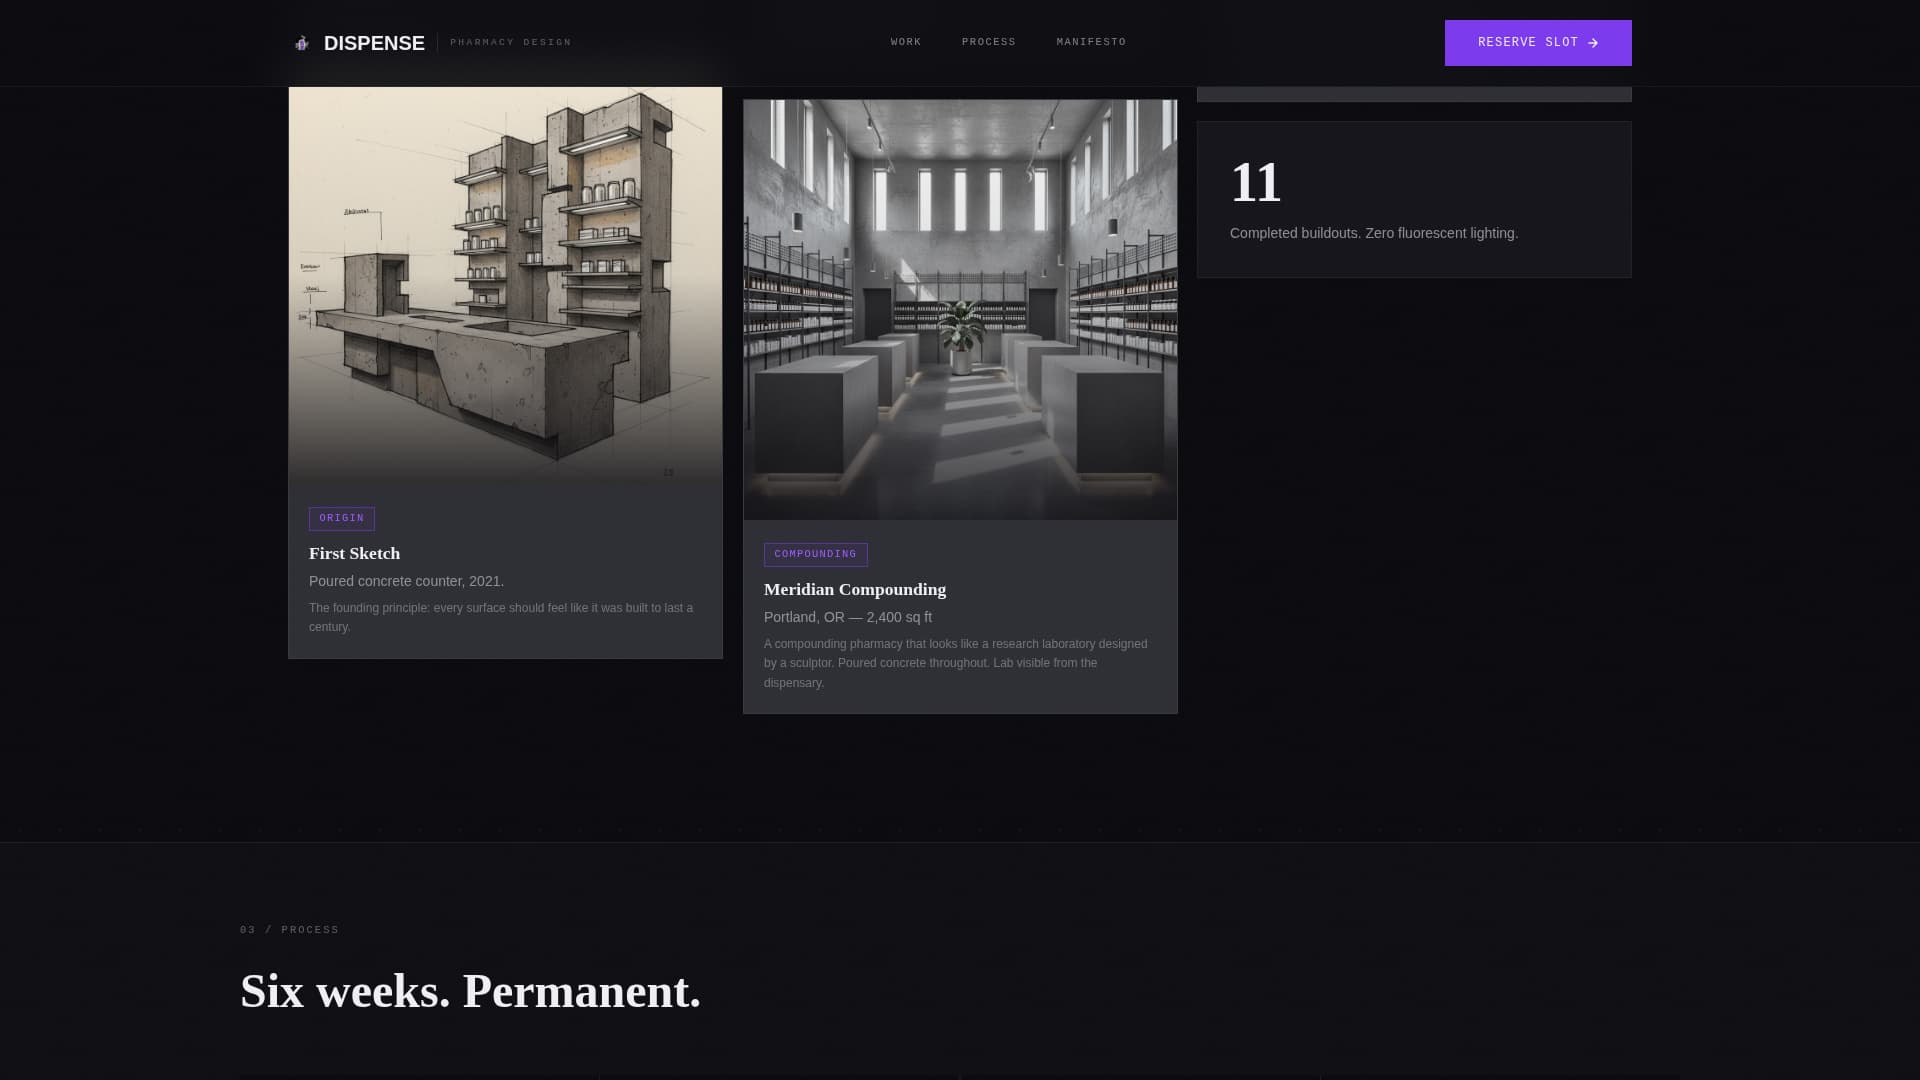The width and height of the screenshot is (1920, 1080).
Task: Click 'Completed buildouts. Zero fluorescent lighting.' text
Action: click(x=1374, y=233)
